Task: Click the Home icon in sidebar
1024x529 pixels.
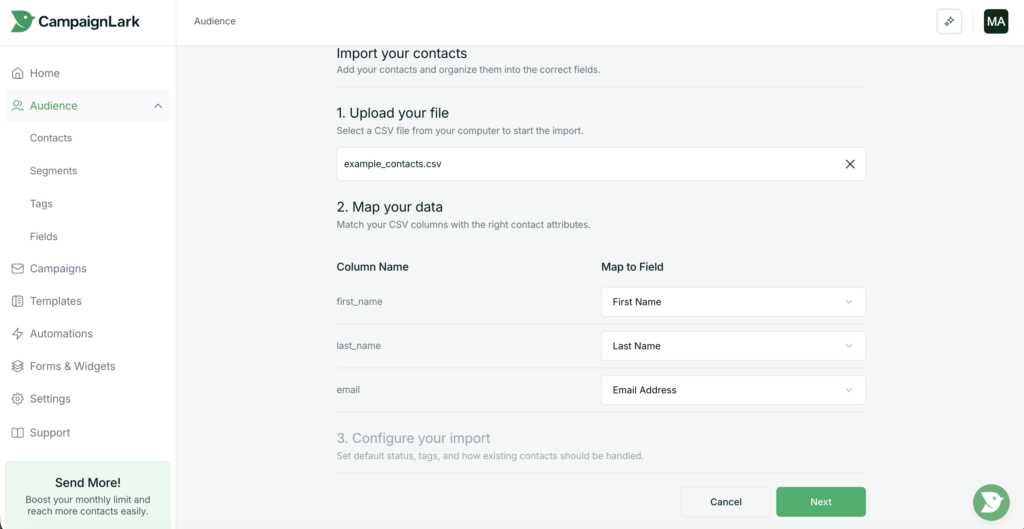Action: (18, 73)
